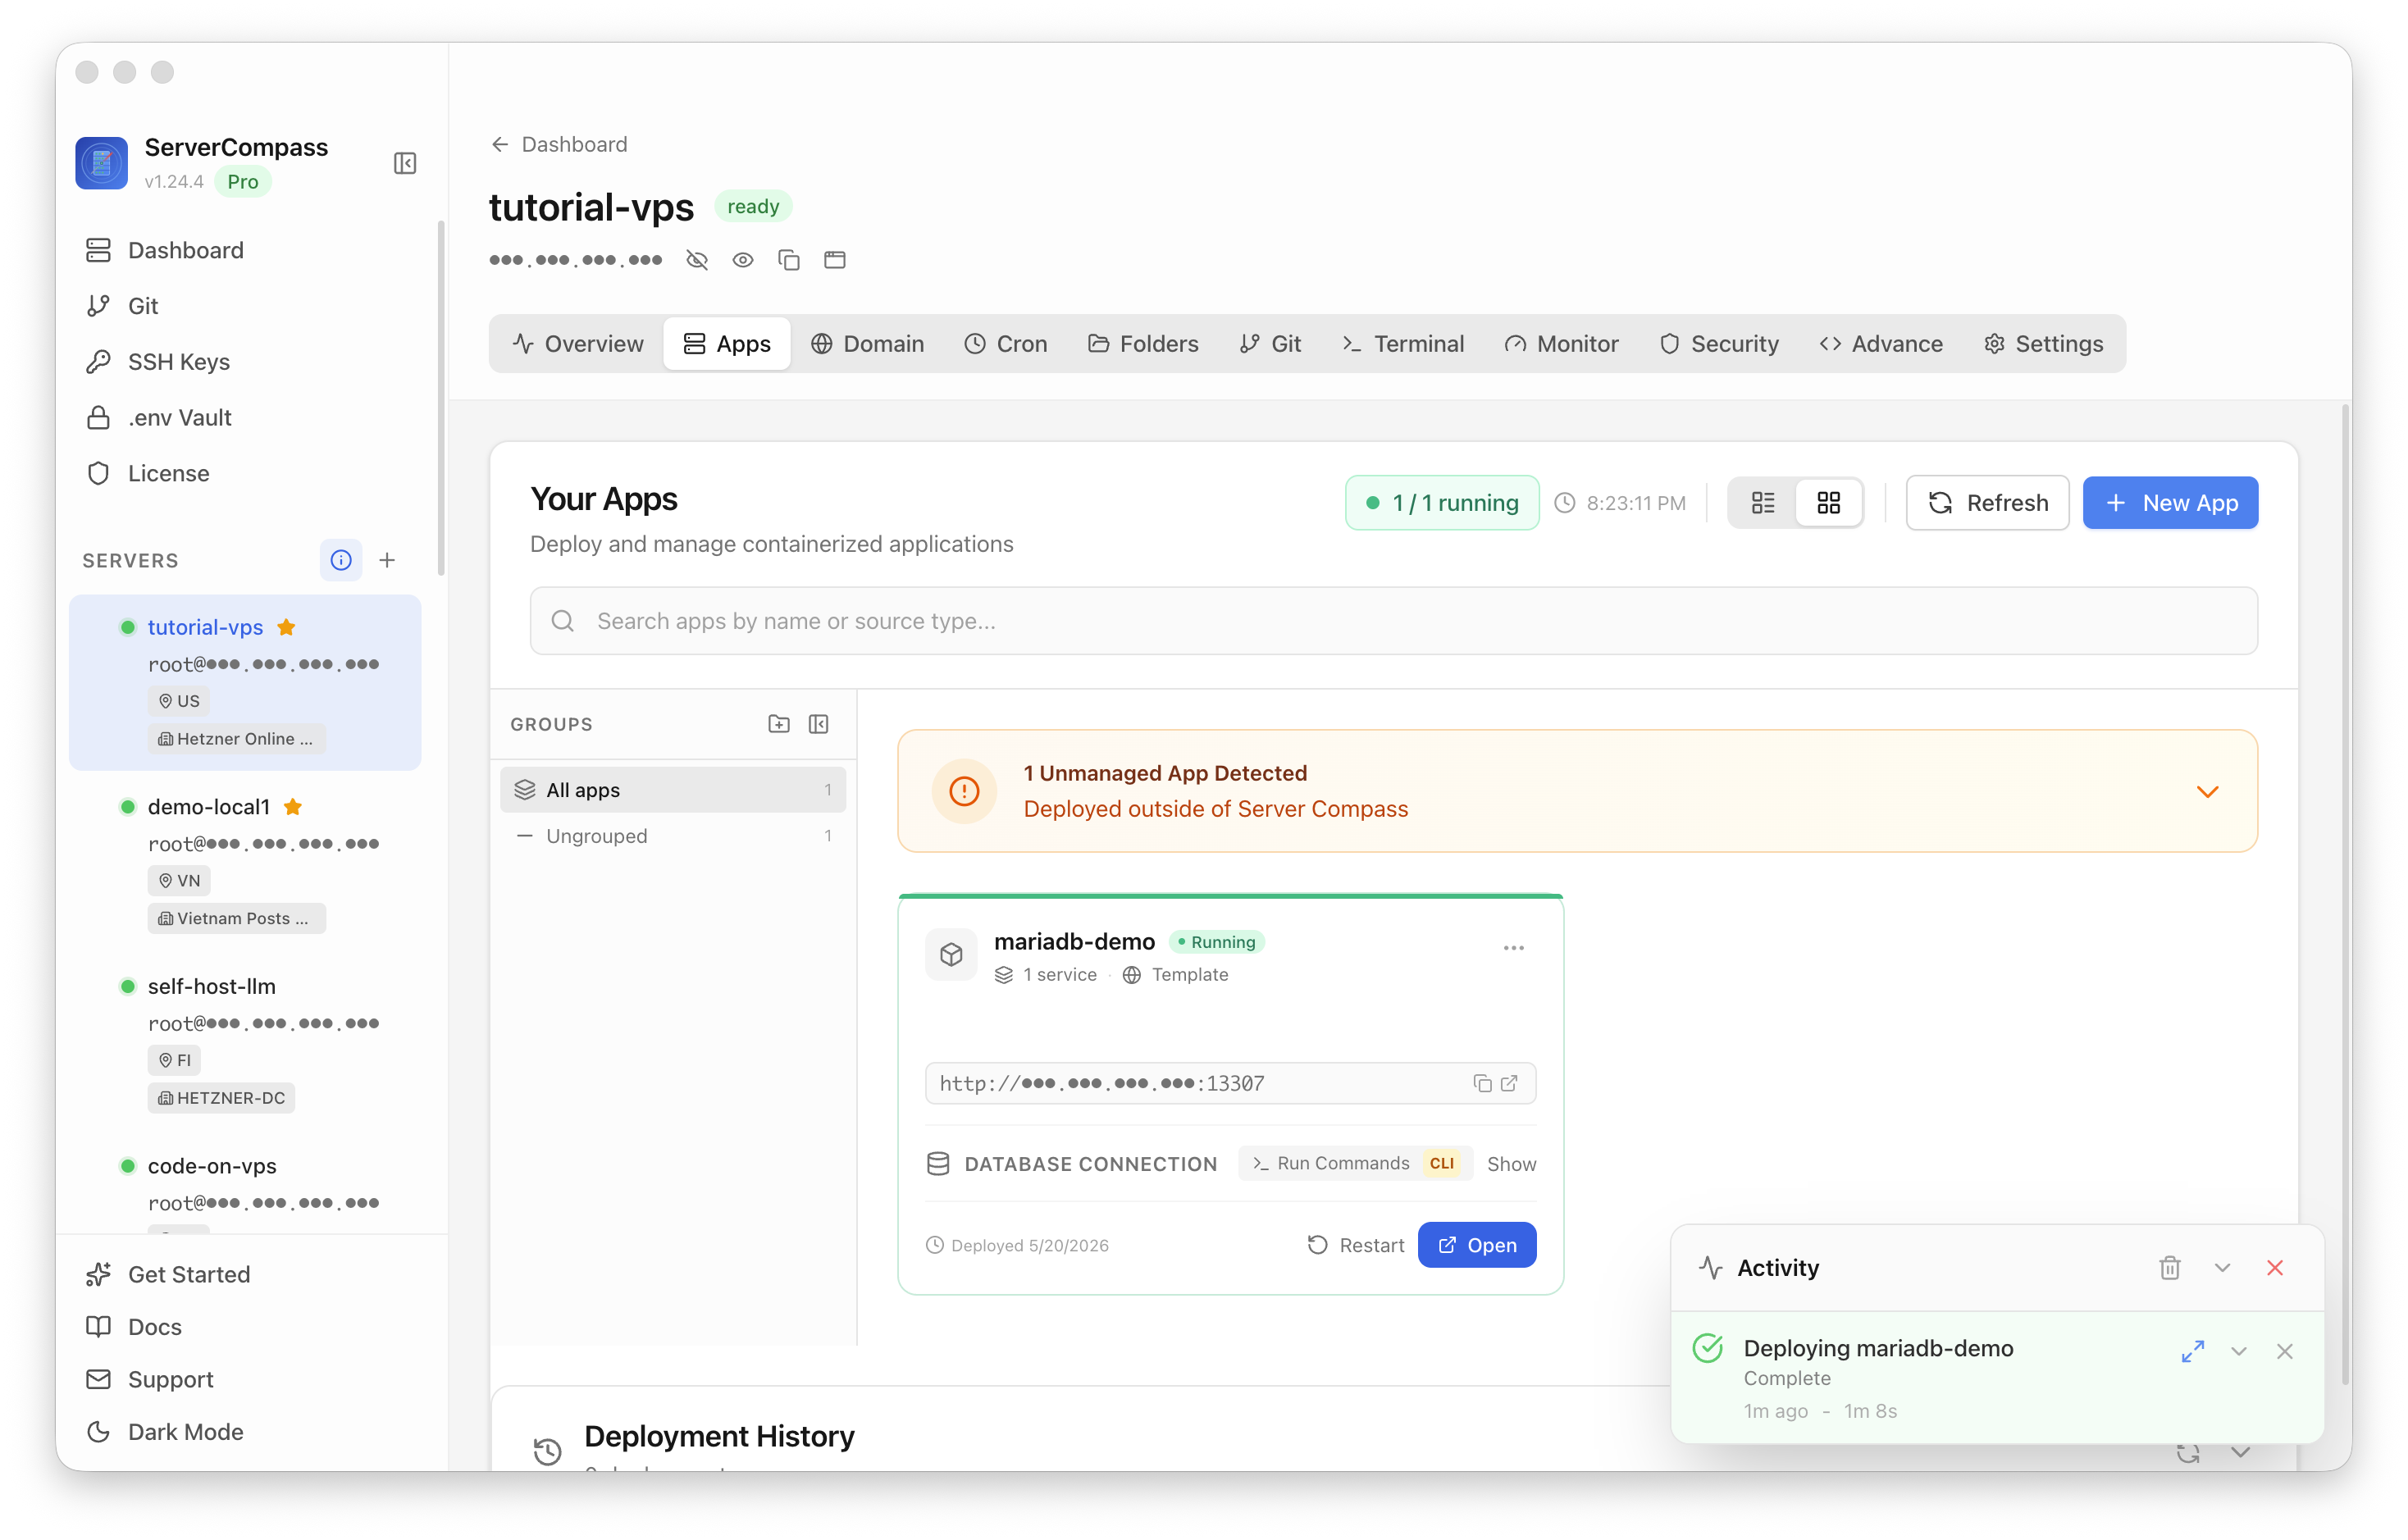This screenshot has height=1540, width=2408.
Task: Collapse the left sidebar panel icon
Action: [404, 163]
